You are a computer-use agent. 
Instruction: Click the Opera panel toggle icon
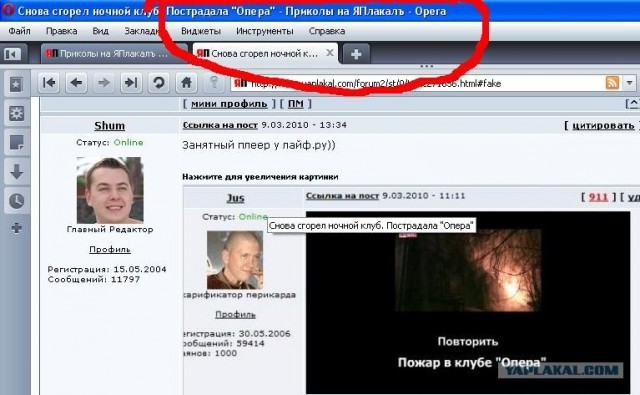pyautogui.click(x=13, y=54)
